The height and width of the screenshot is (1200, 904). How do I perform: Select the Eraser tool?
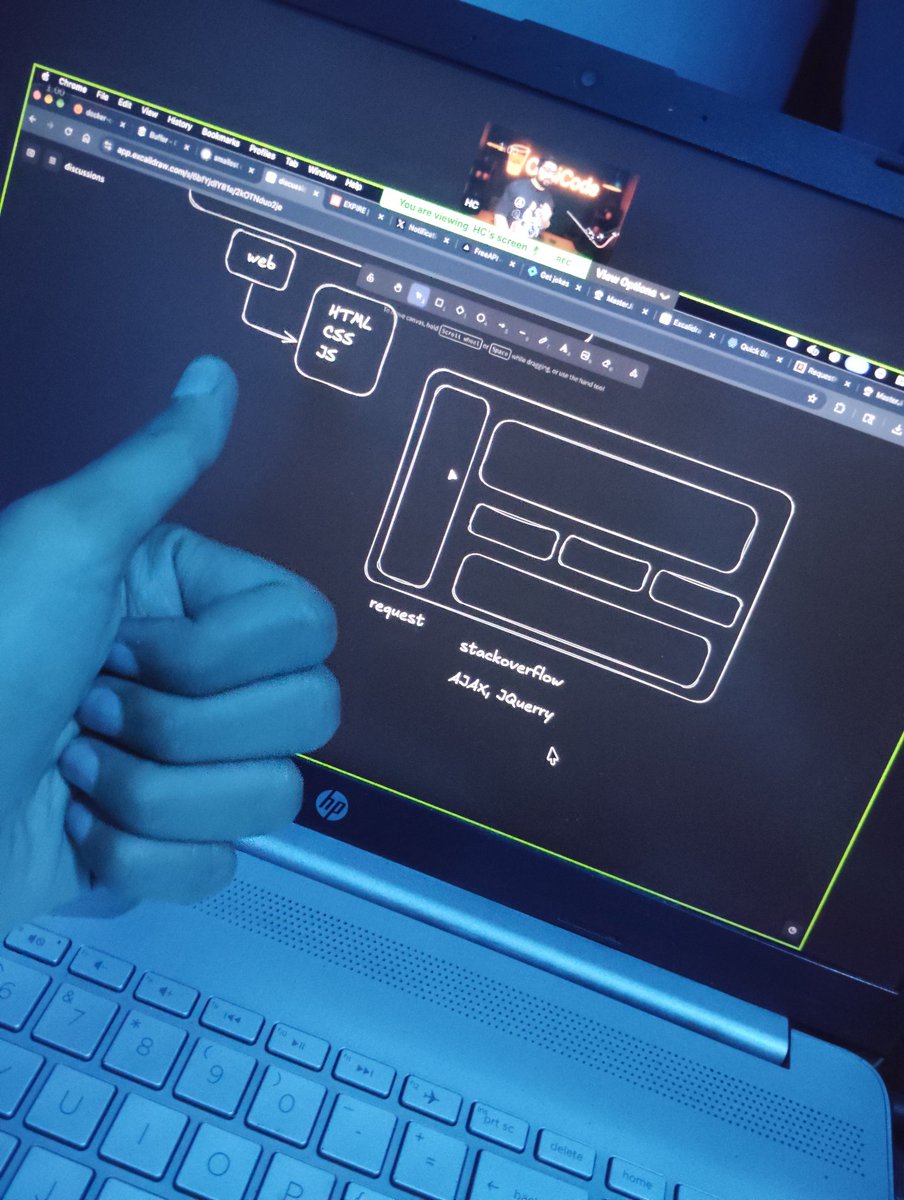(606, 363)
